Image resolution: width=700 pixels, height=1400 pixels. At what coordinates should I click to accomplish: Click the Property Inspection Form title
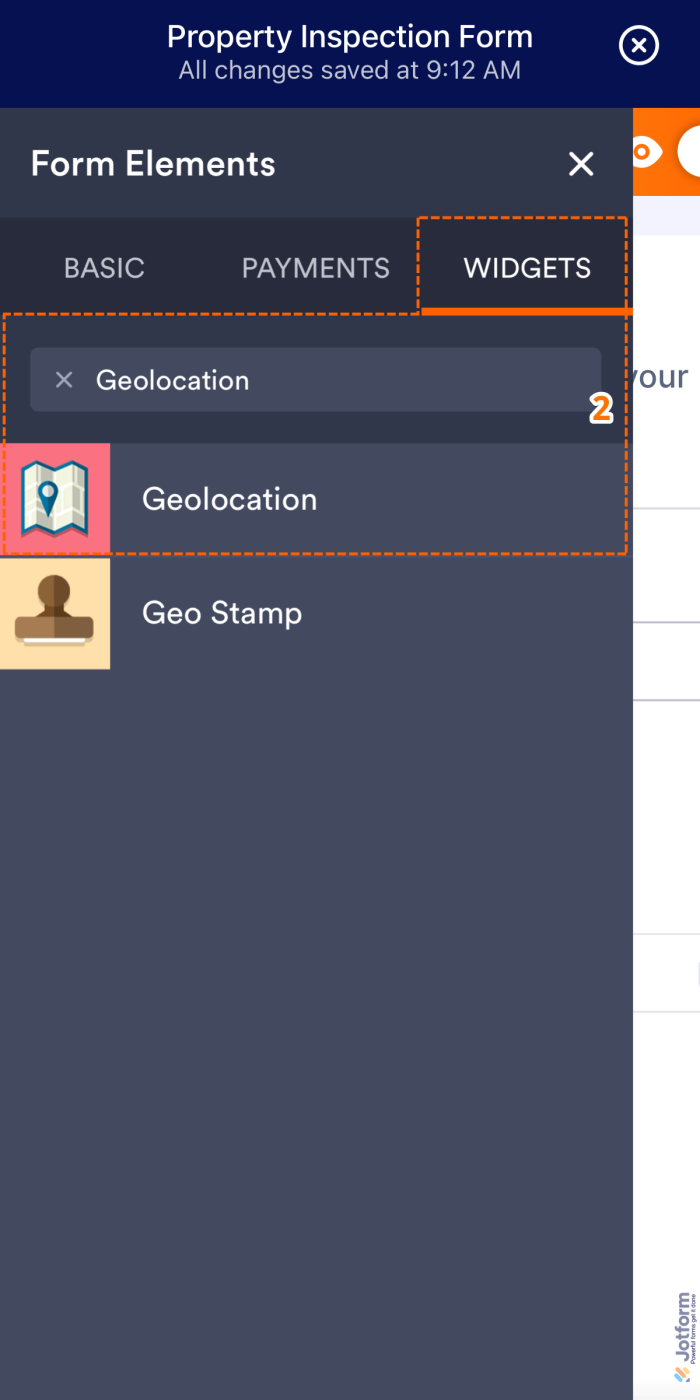(349, 36)
